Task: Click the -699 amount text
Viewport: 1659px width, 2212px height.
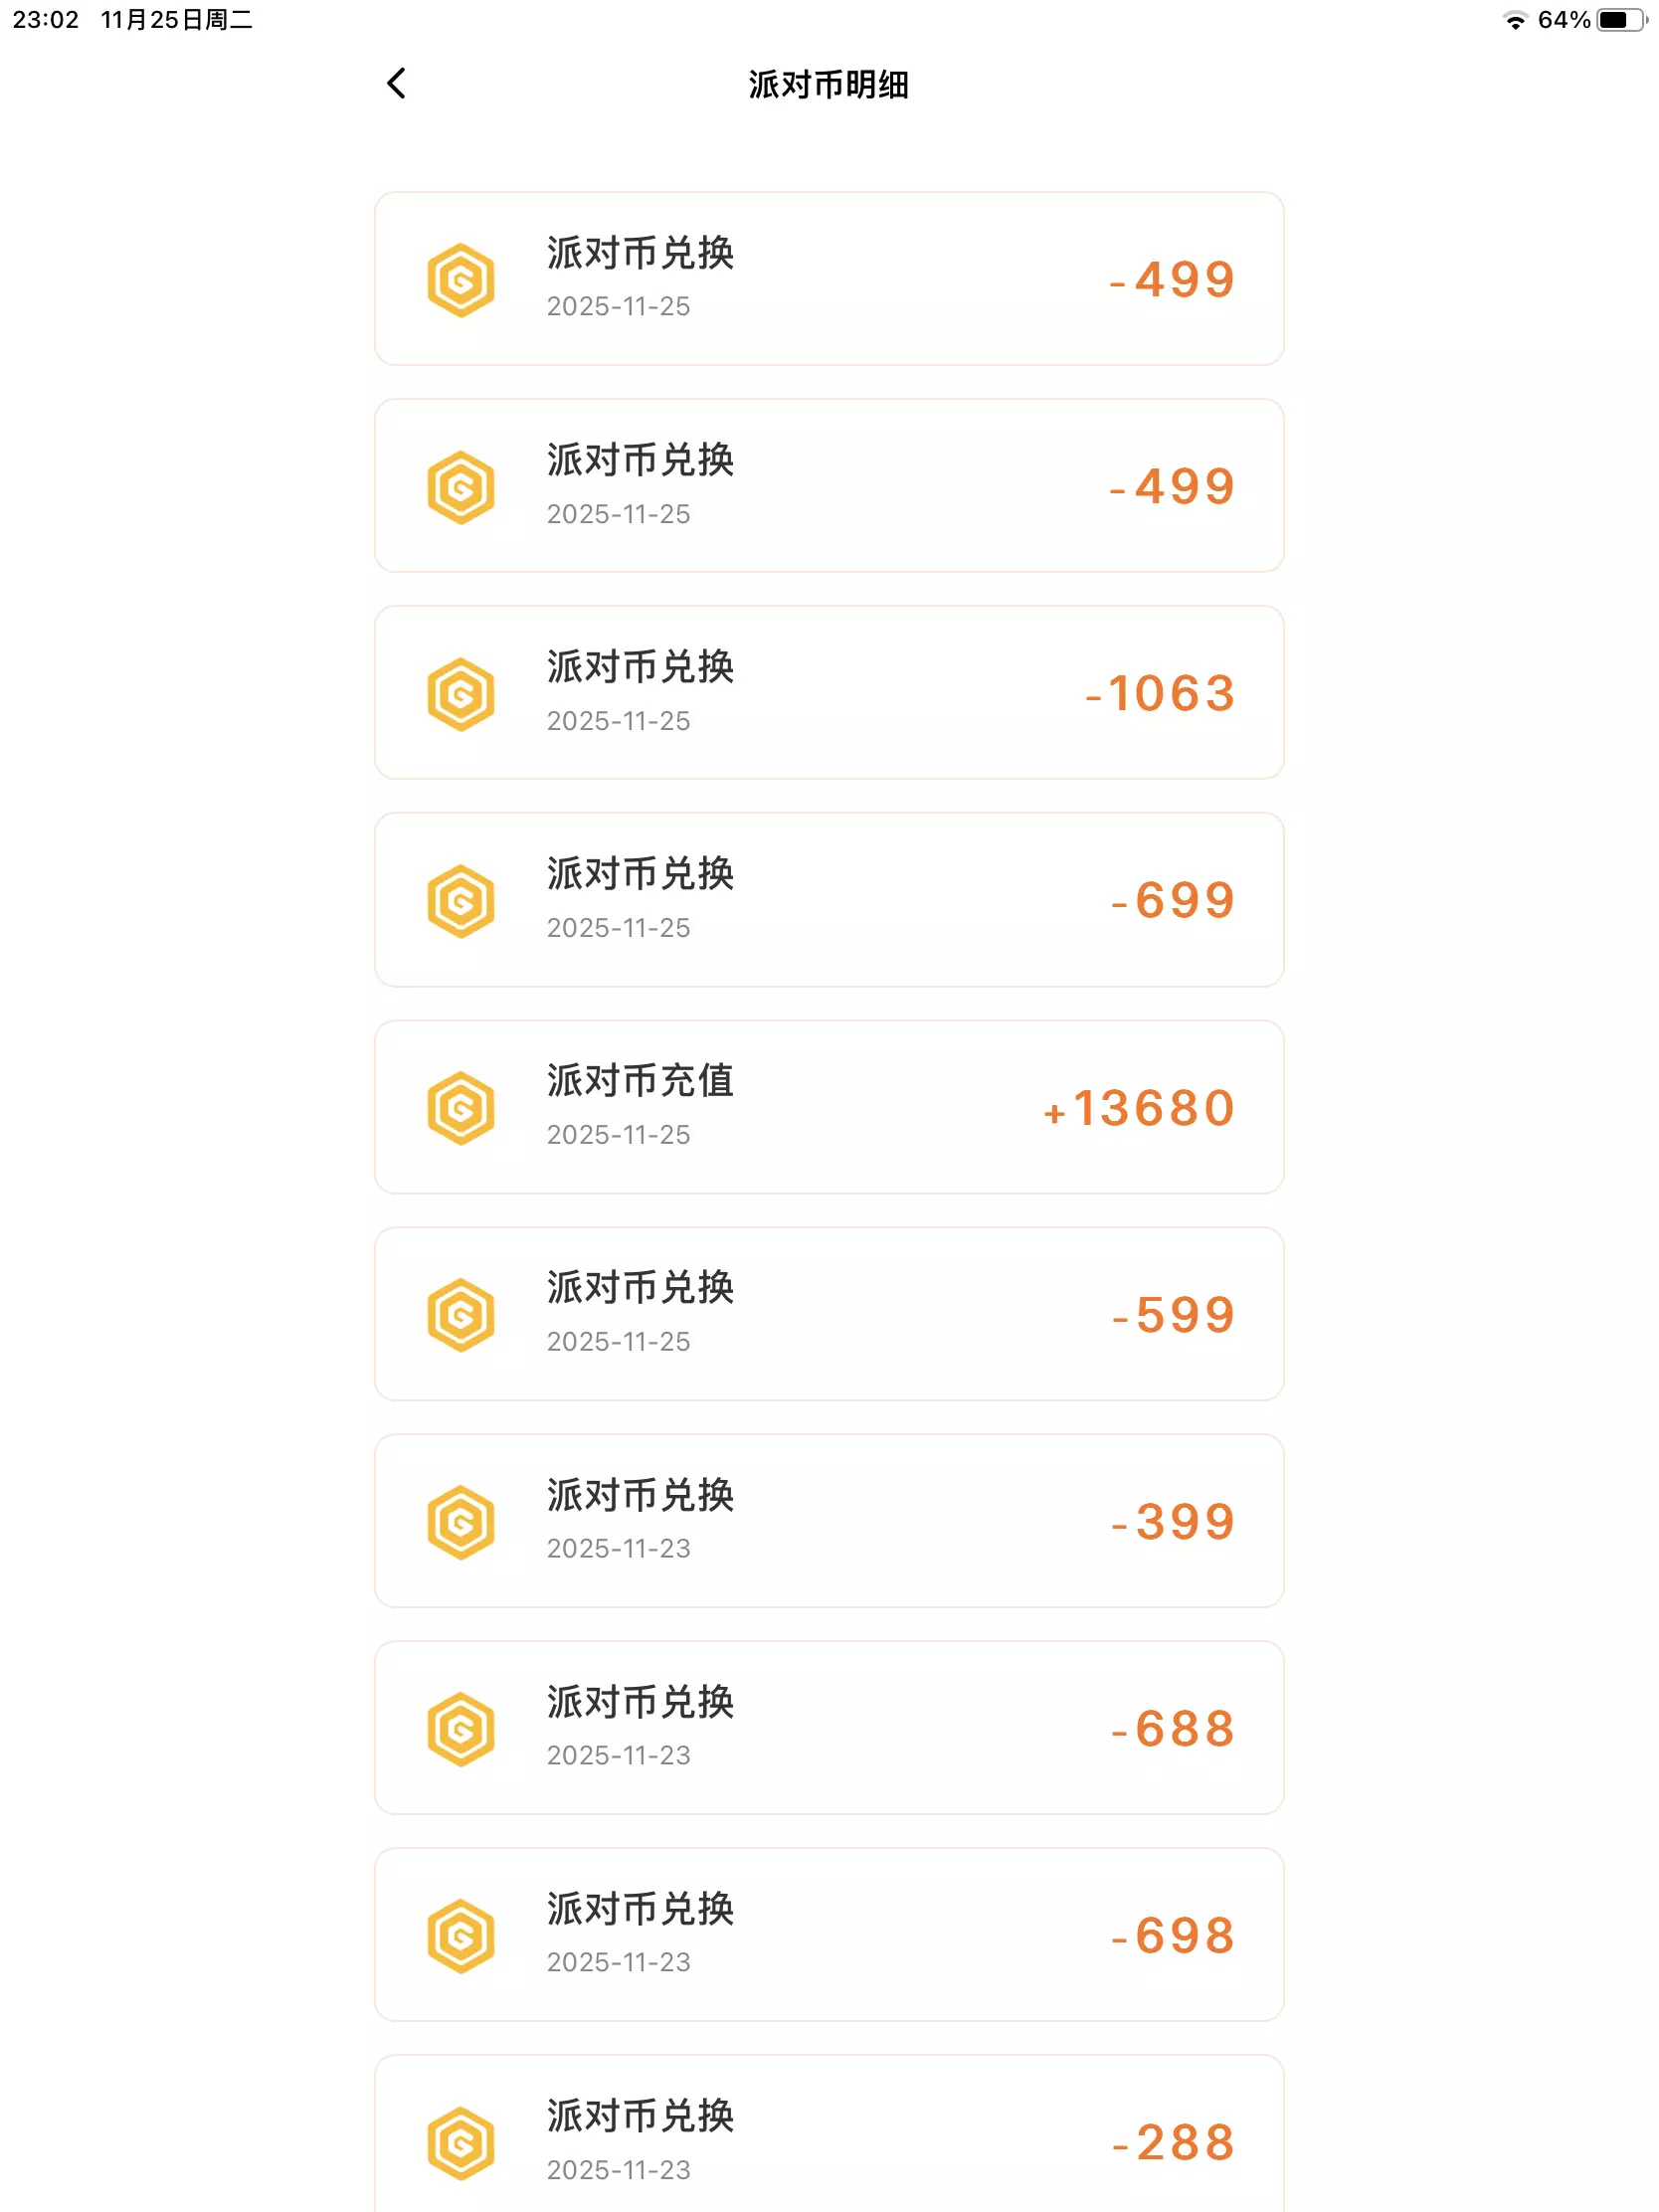Action: click(x=1173, y=900)
